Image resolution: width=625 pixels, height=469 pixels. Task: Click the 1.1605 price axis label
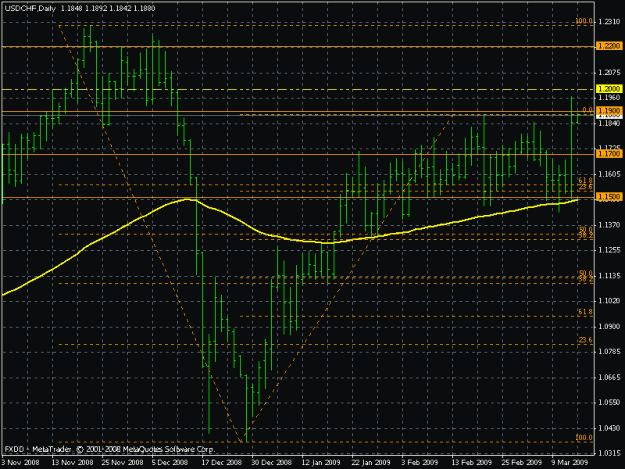[609, 174]
